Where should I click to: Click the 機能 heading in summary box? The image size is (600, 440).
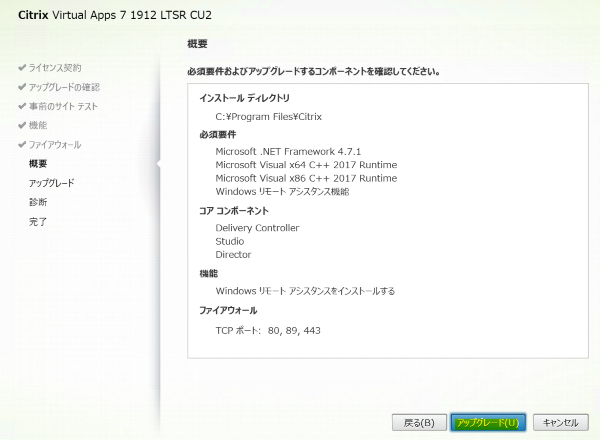coord(209,274)
